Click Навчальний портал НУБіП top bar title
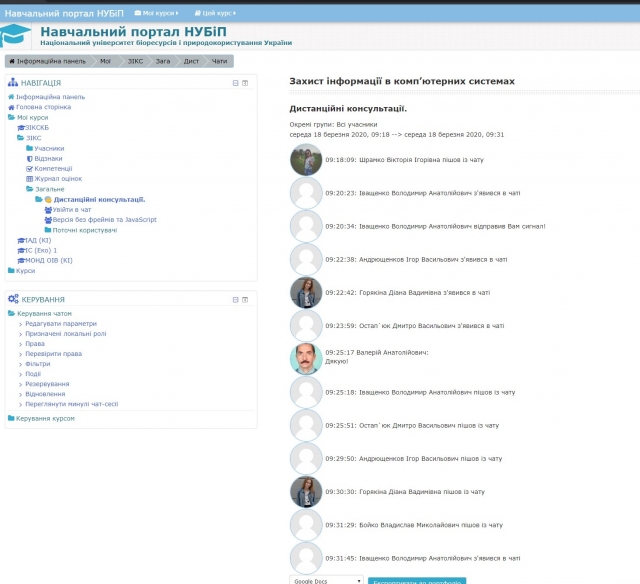 (x=64, y=13)
